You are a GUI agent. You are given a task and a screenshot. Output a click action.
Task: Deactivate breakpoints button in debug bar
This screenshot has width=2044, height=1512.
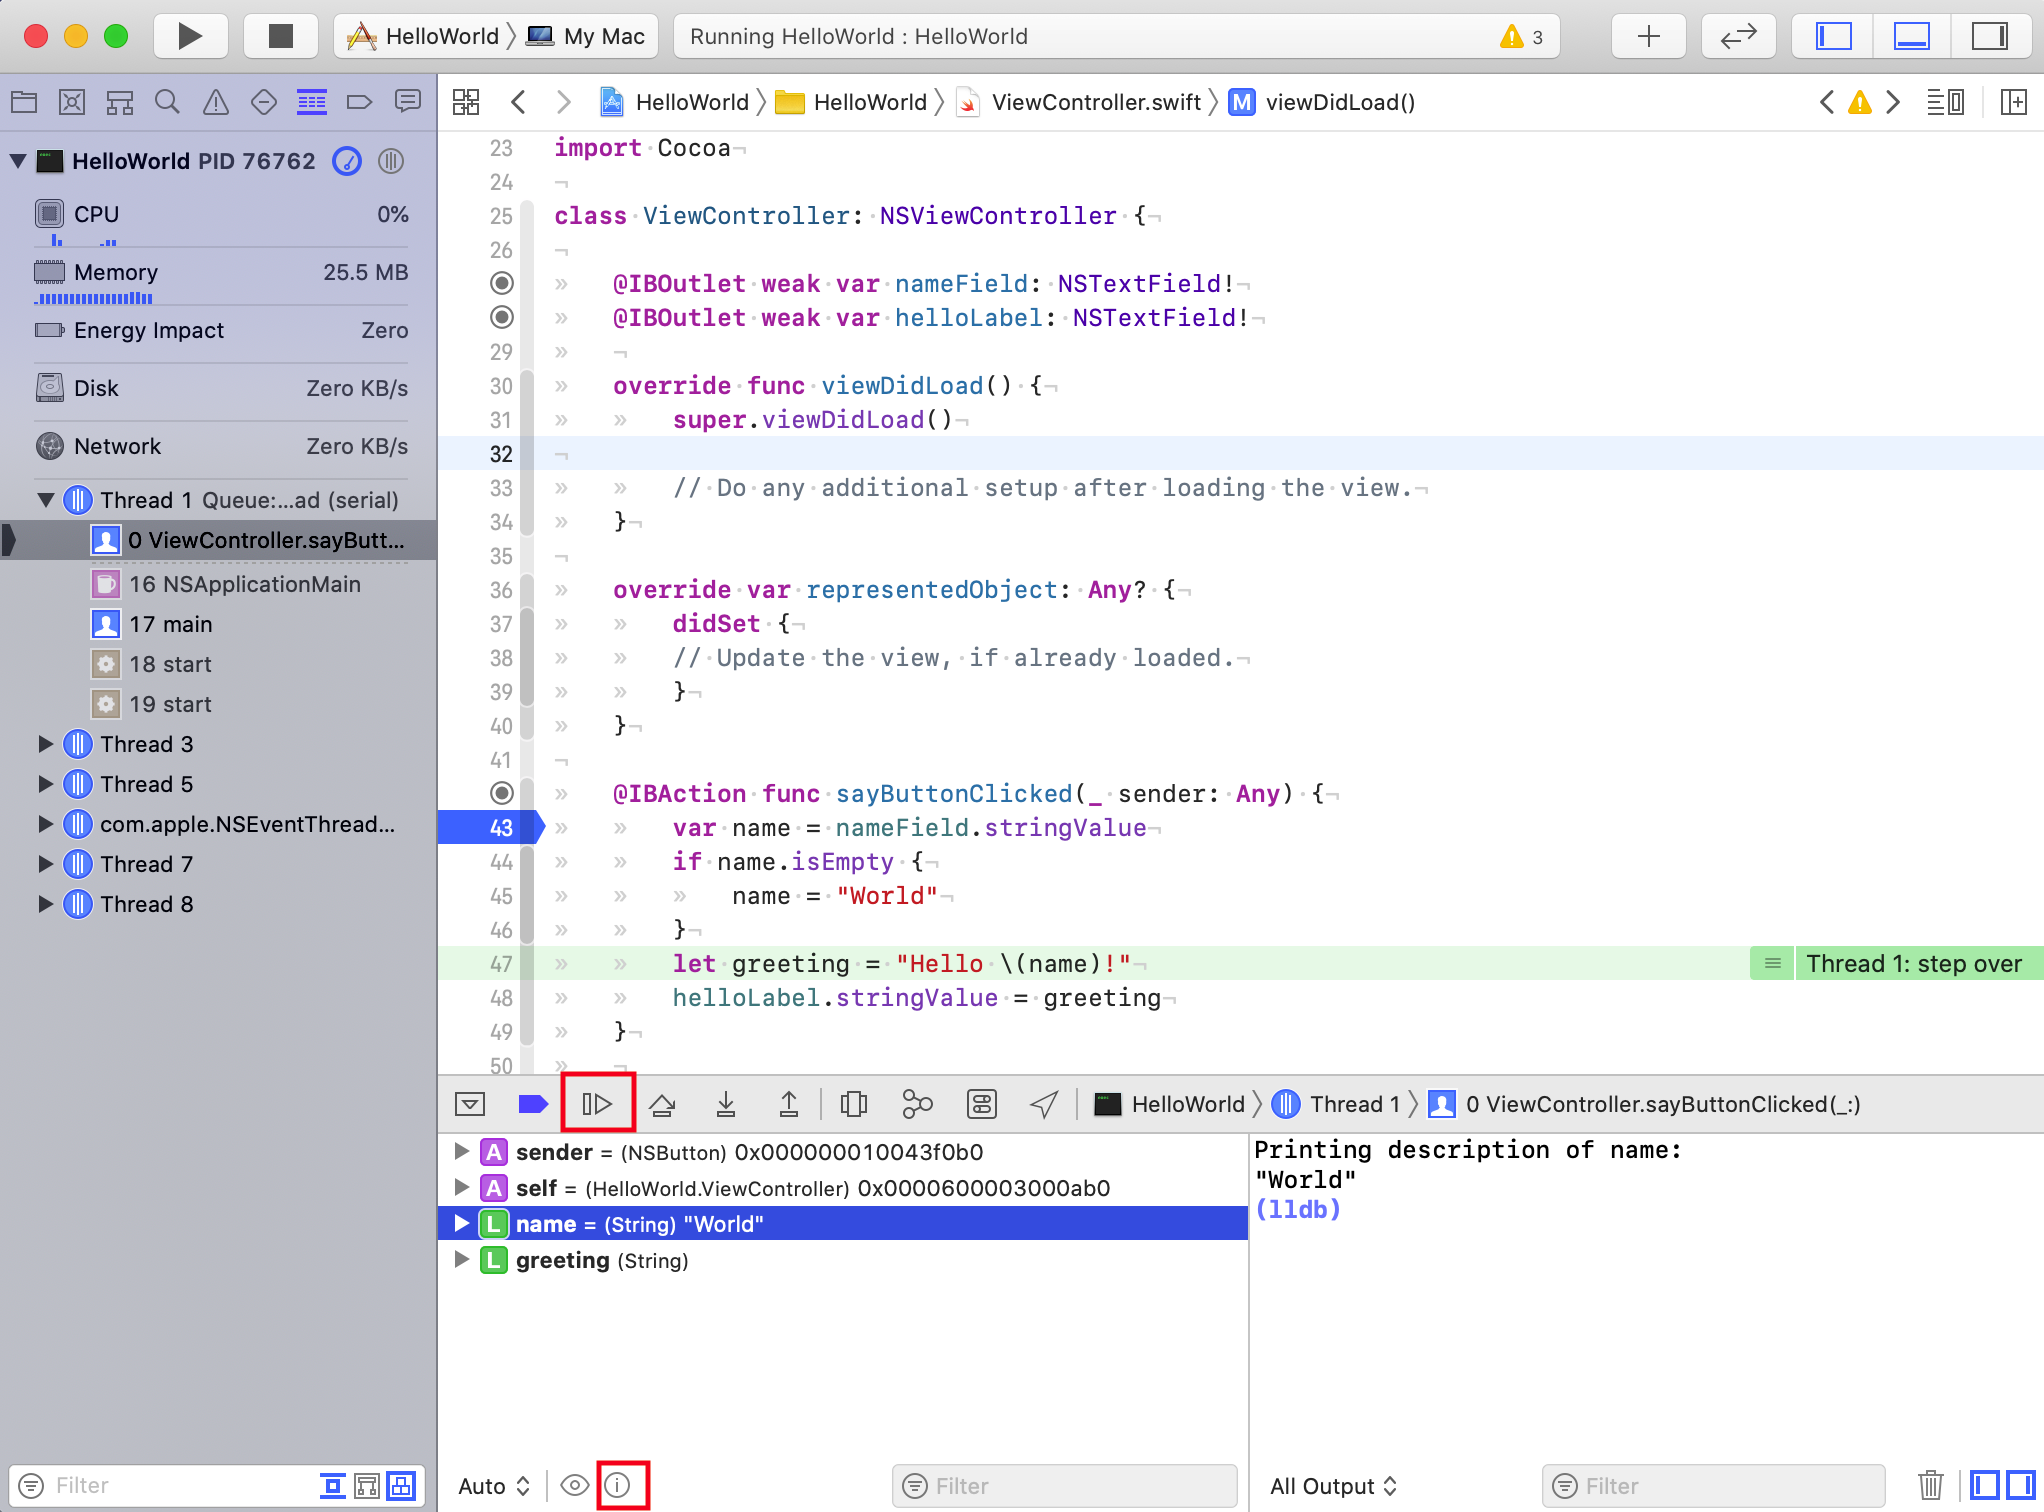pyautogui.click(x=533, y=1105)
